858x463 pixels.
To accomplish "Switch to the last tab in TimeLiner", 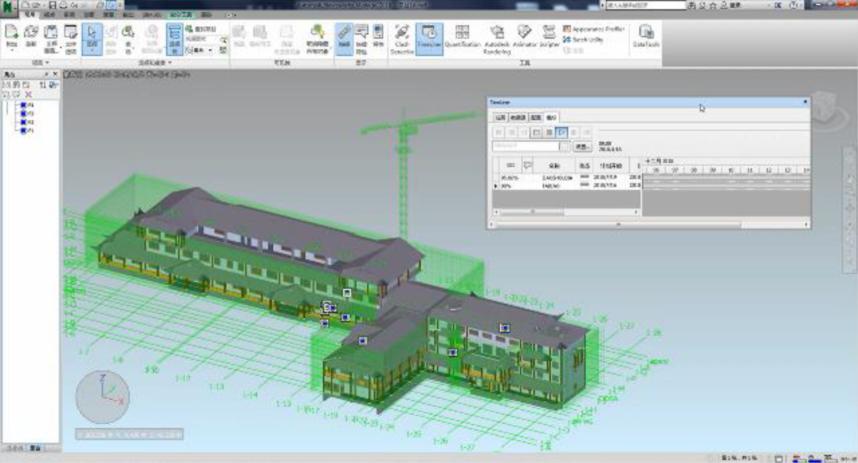I will (550, 118).
